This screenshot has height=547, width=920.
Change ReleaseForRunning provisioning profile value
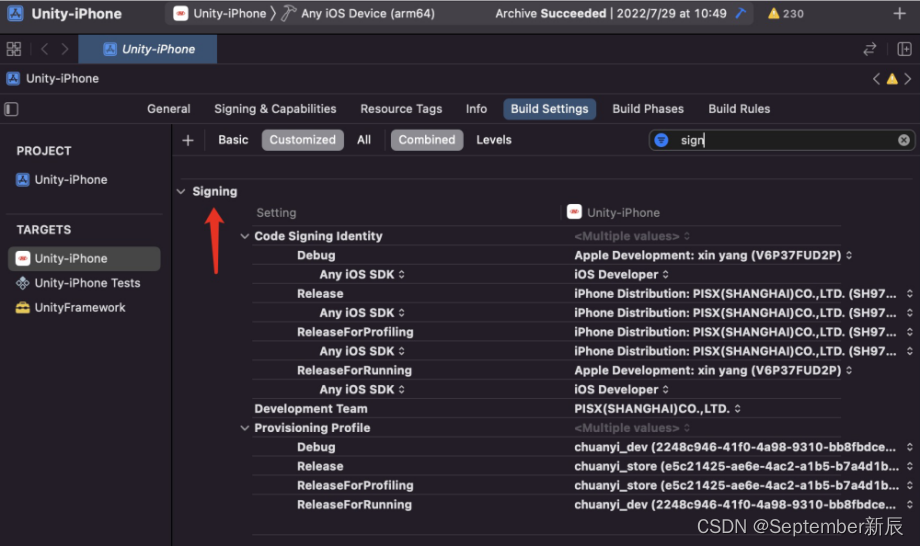pos(743,505)
